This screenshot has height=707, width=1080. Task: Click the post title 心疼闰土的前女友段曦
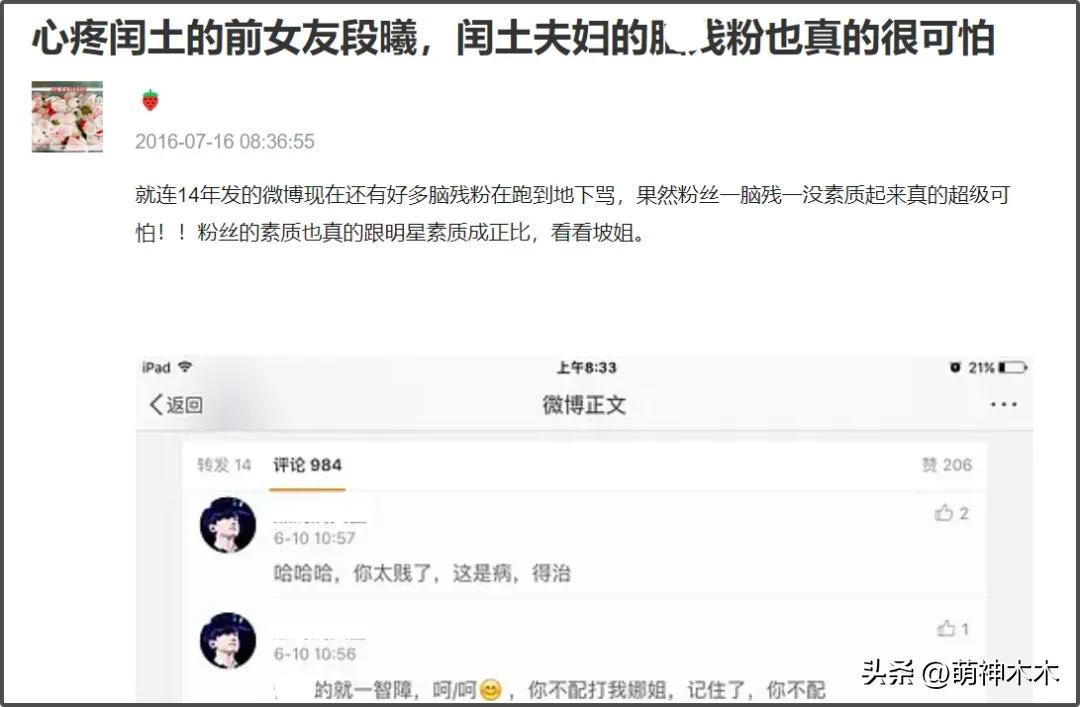tap(225, 39)
